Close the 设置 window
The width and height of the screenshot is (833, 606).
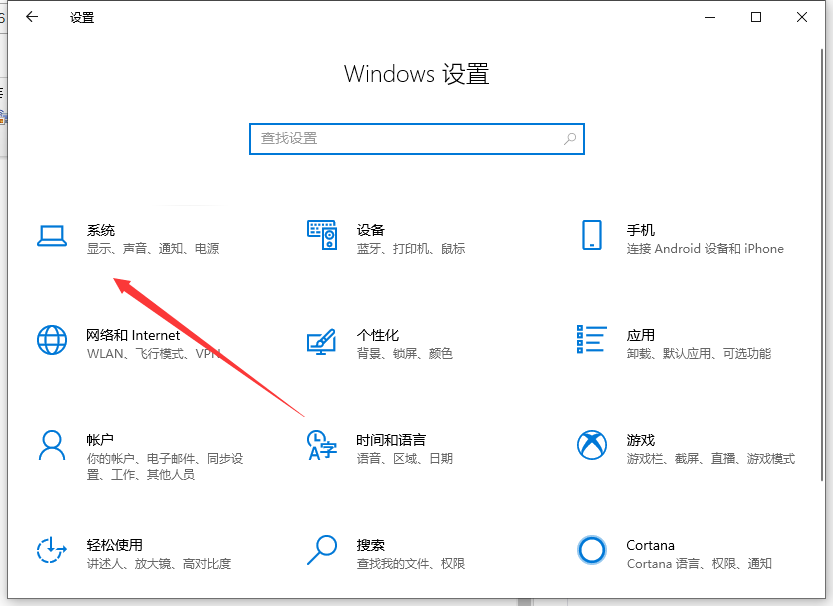click(x=802, y=17)
